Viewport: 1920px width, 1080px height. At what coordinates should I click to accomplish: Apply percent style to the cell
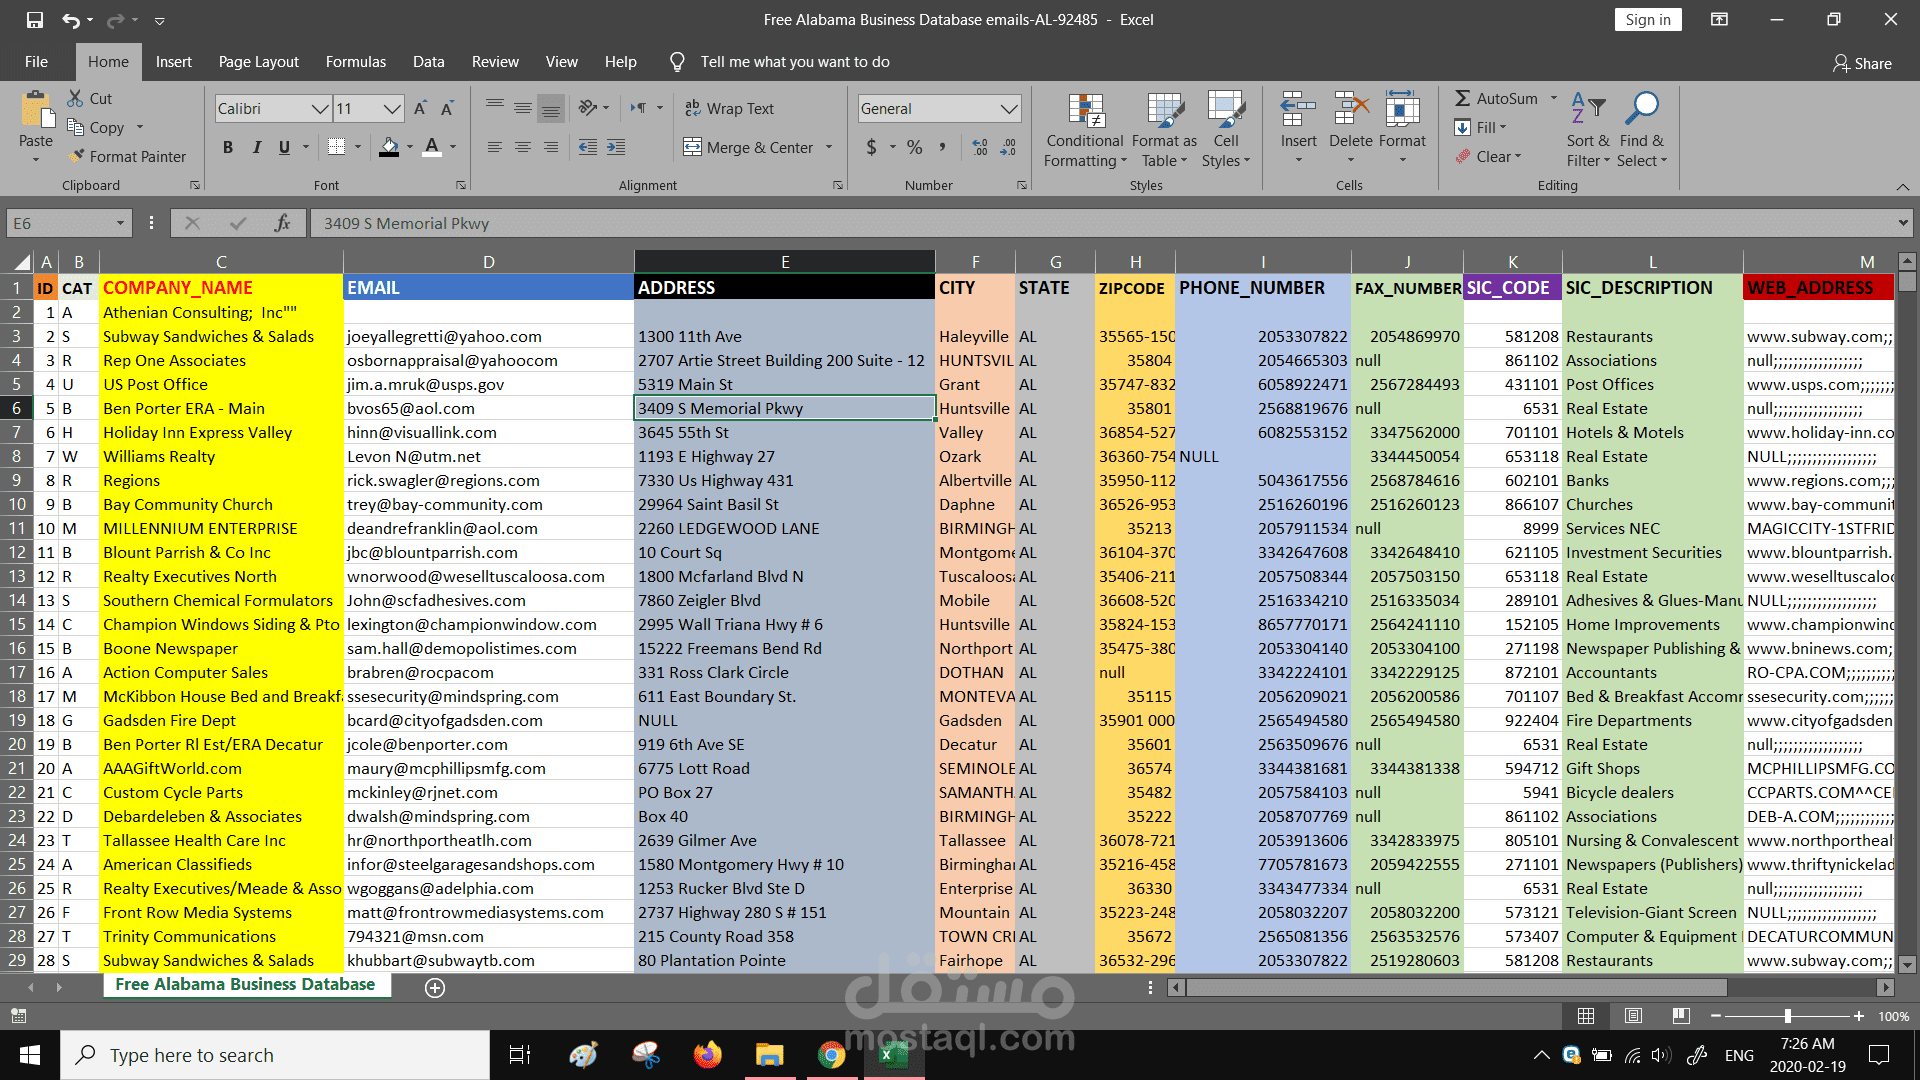click(x=914, y=147)
